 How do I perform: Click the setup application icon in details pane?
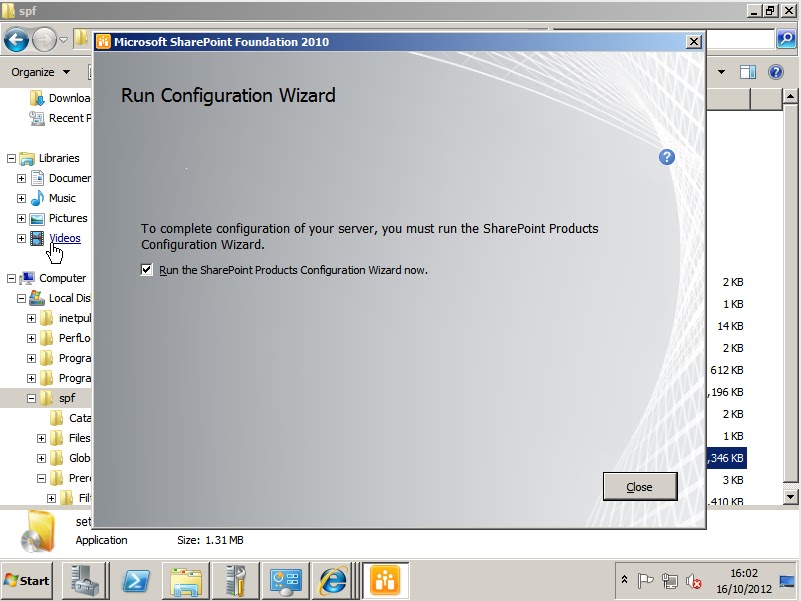click(39, 532)
